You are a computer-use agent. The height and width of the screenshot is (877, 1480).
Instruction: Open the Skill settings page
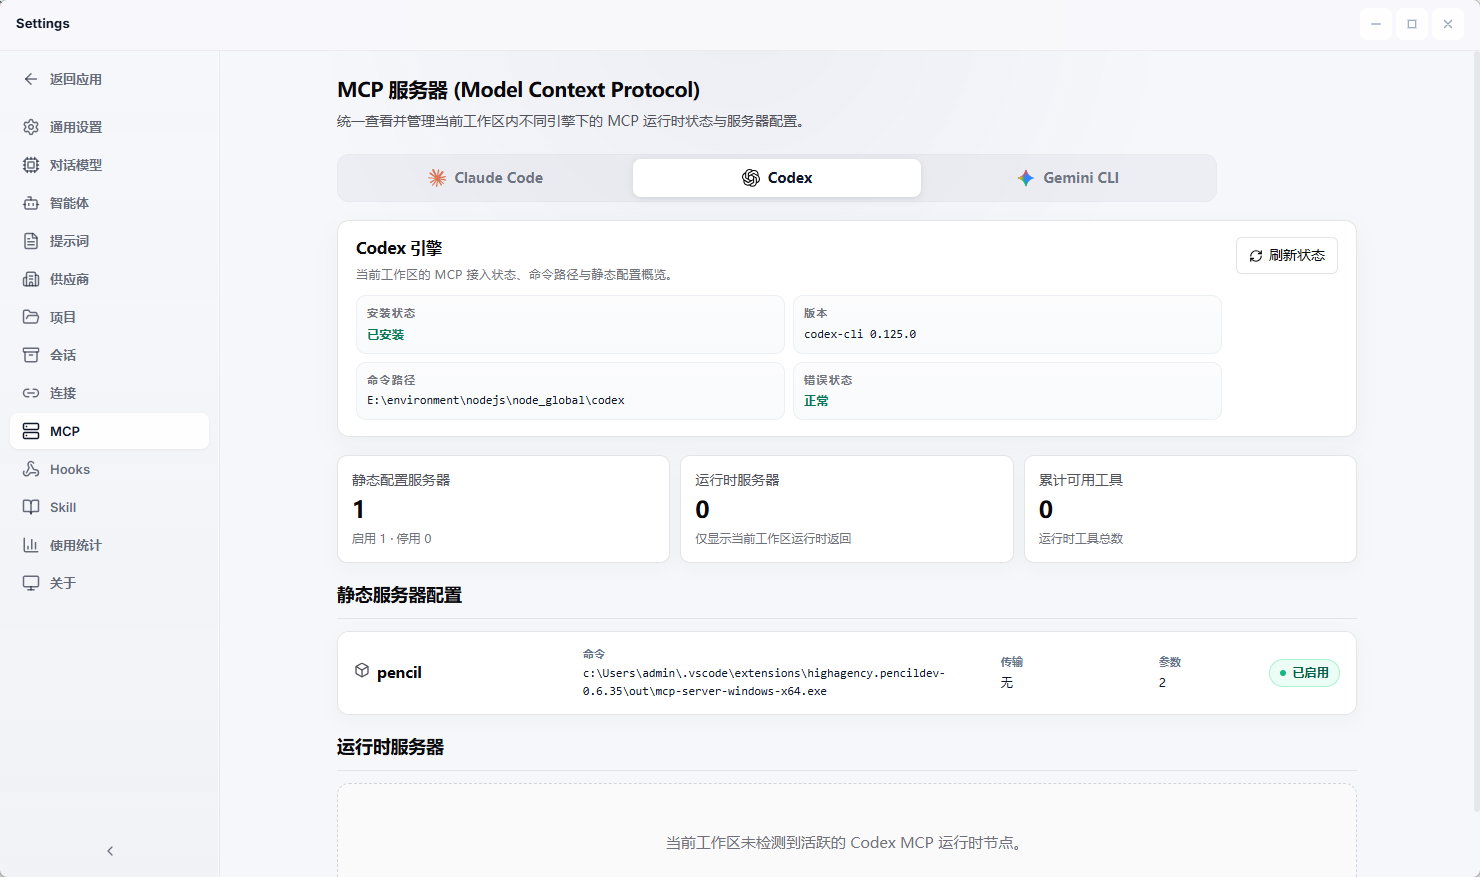[110, 507]
